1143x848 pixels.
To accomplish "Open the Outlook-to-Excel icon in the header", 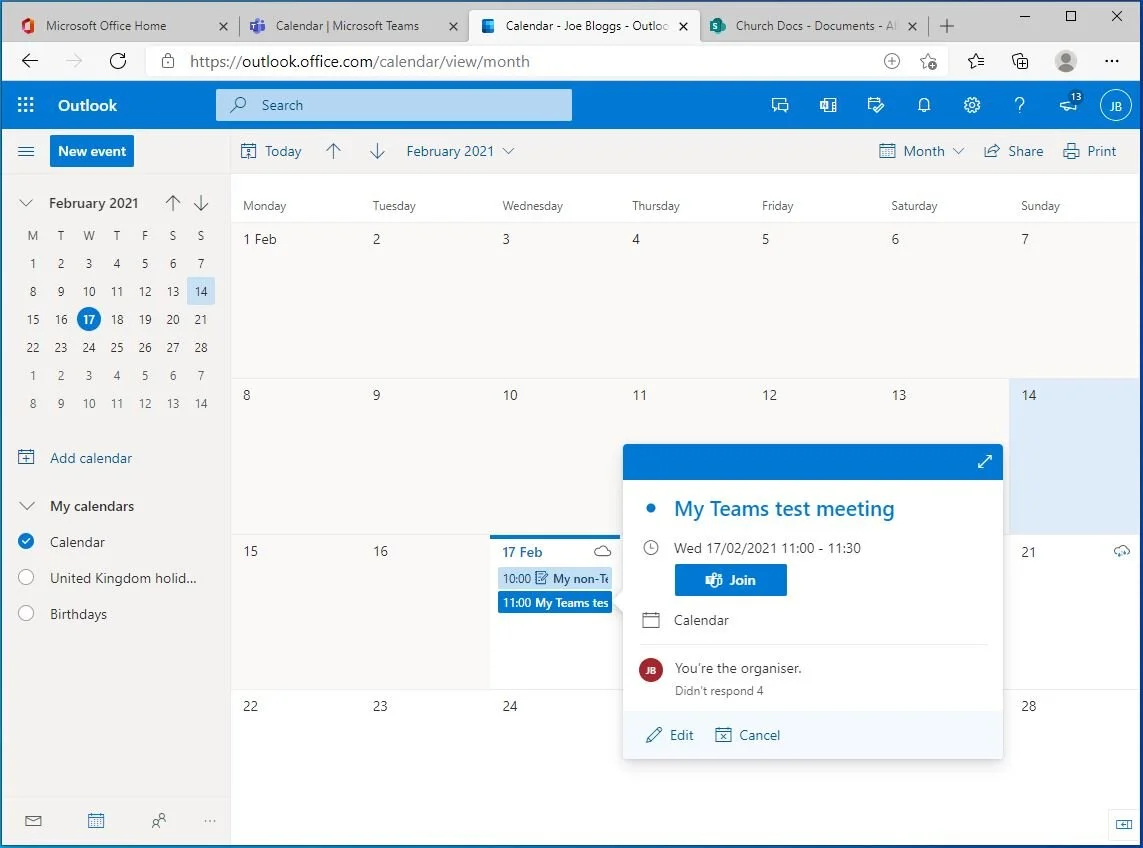I will click(828, 105).
